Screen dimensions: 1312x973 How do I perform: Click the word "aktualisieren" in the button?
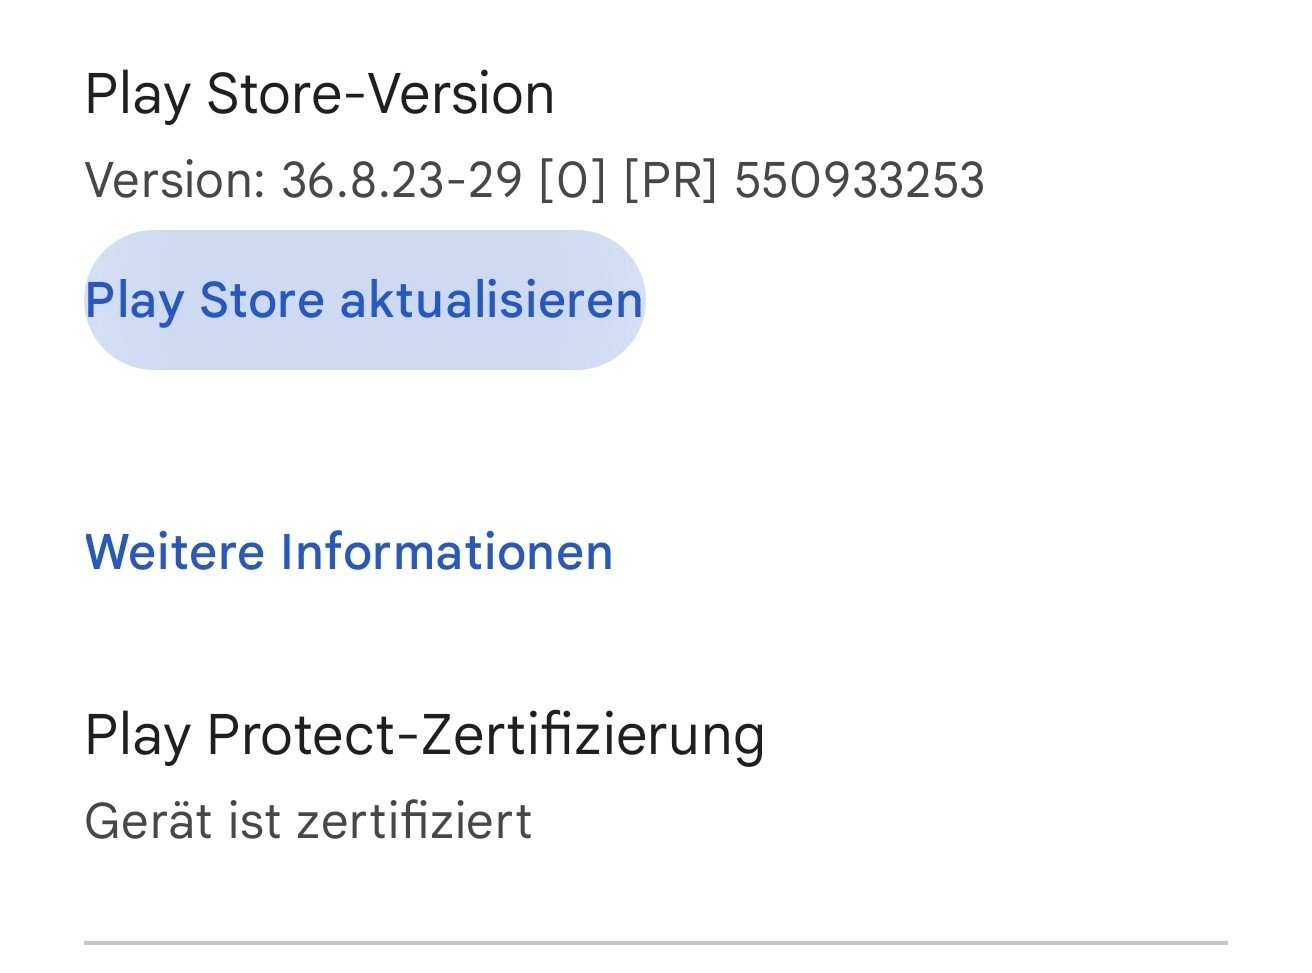(491, 300)
